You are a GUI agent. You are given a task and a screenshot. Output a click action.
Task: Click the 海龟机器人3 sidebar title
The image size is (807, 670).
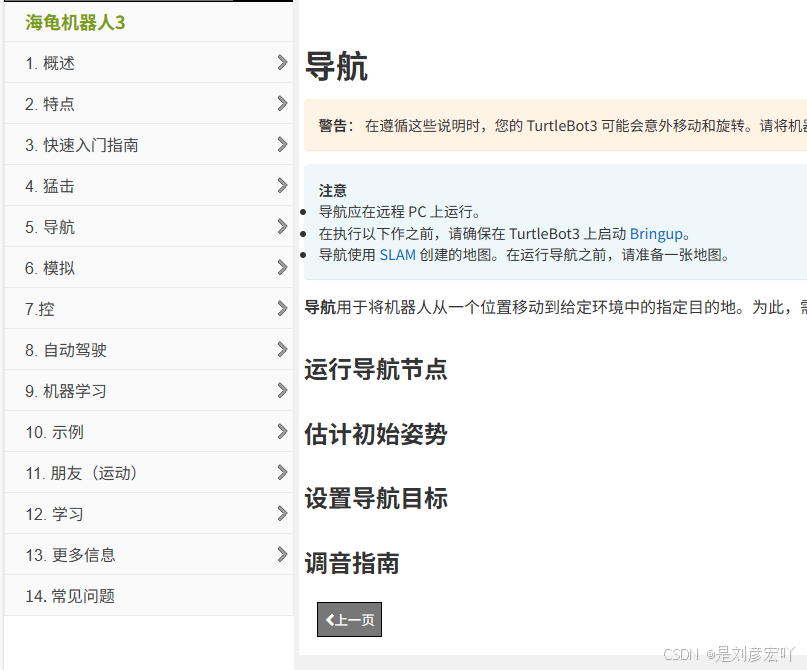click(75, 23)
